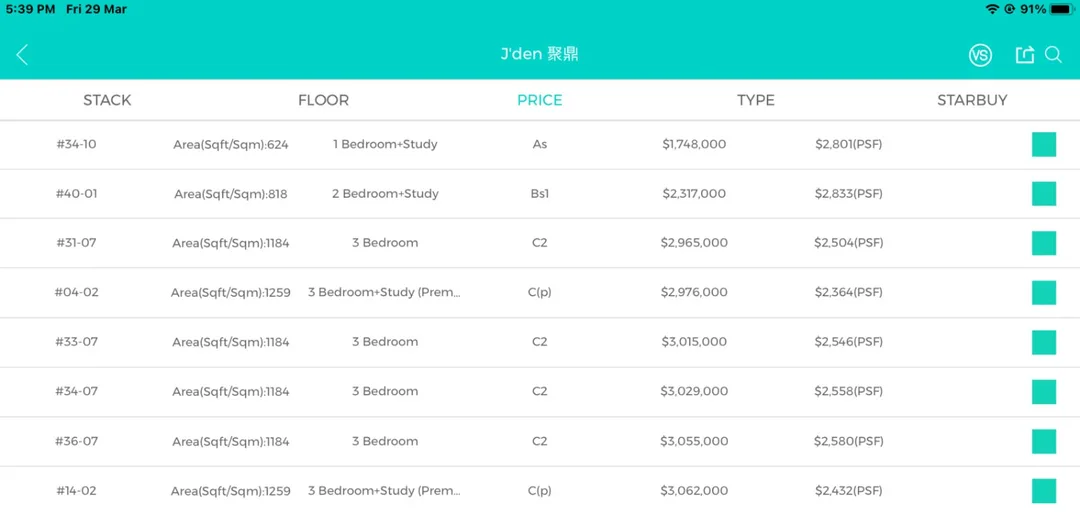Toggle starbuy box for unit #04-02

click(1043, 293)
